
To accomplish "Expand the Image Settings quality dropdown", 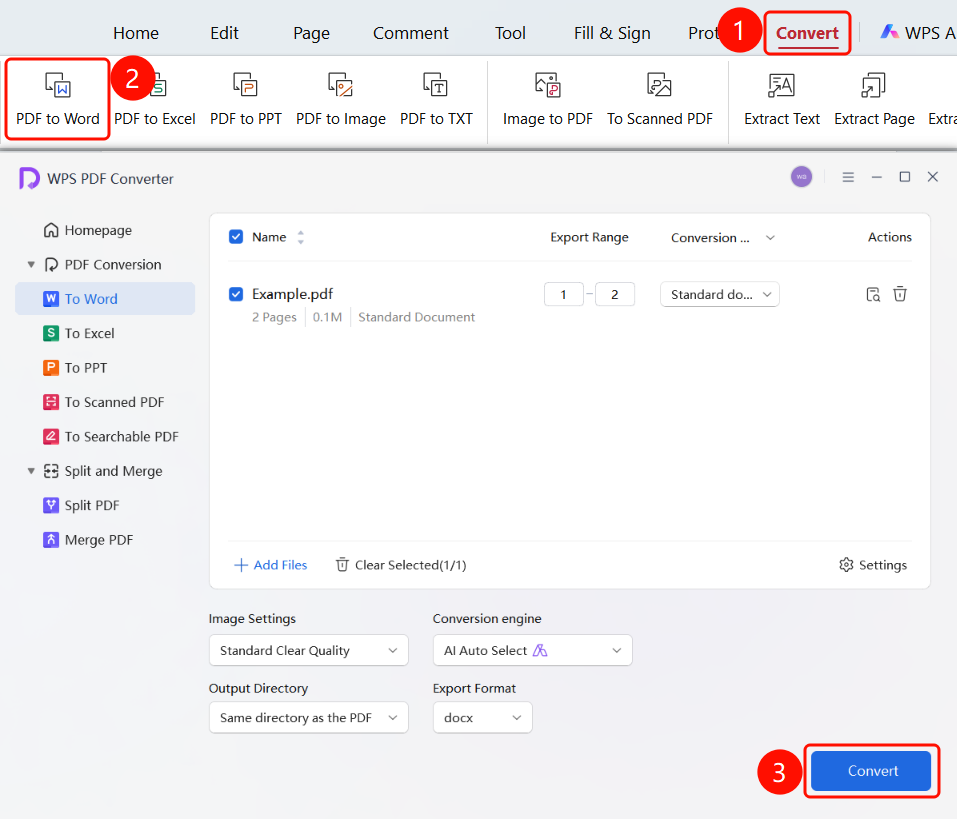I will [308, 651].
